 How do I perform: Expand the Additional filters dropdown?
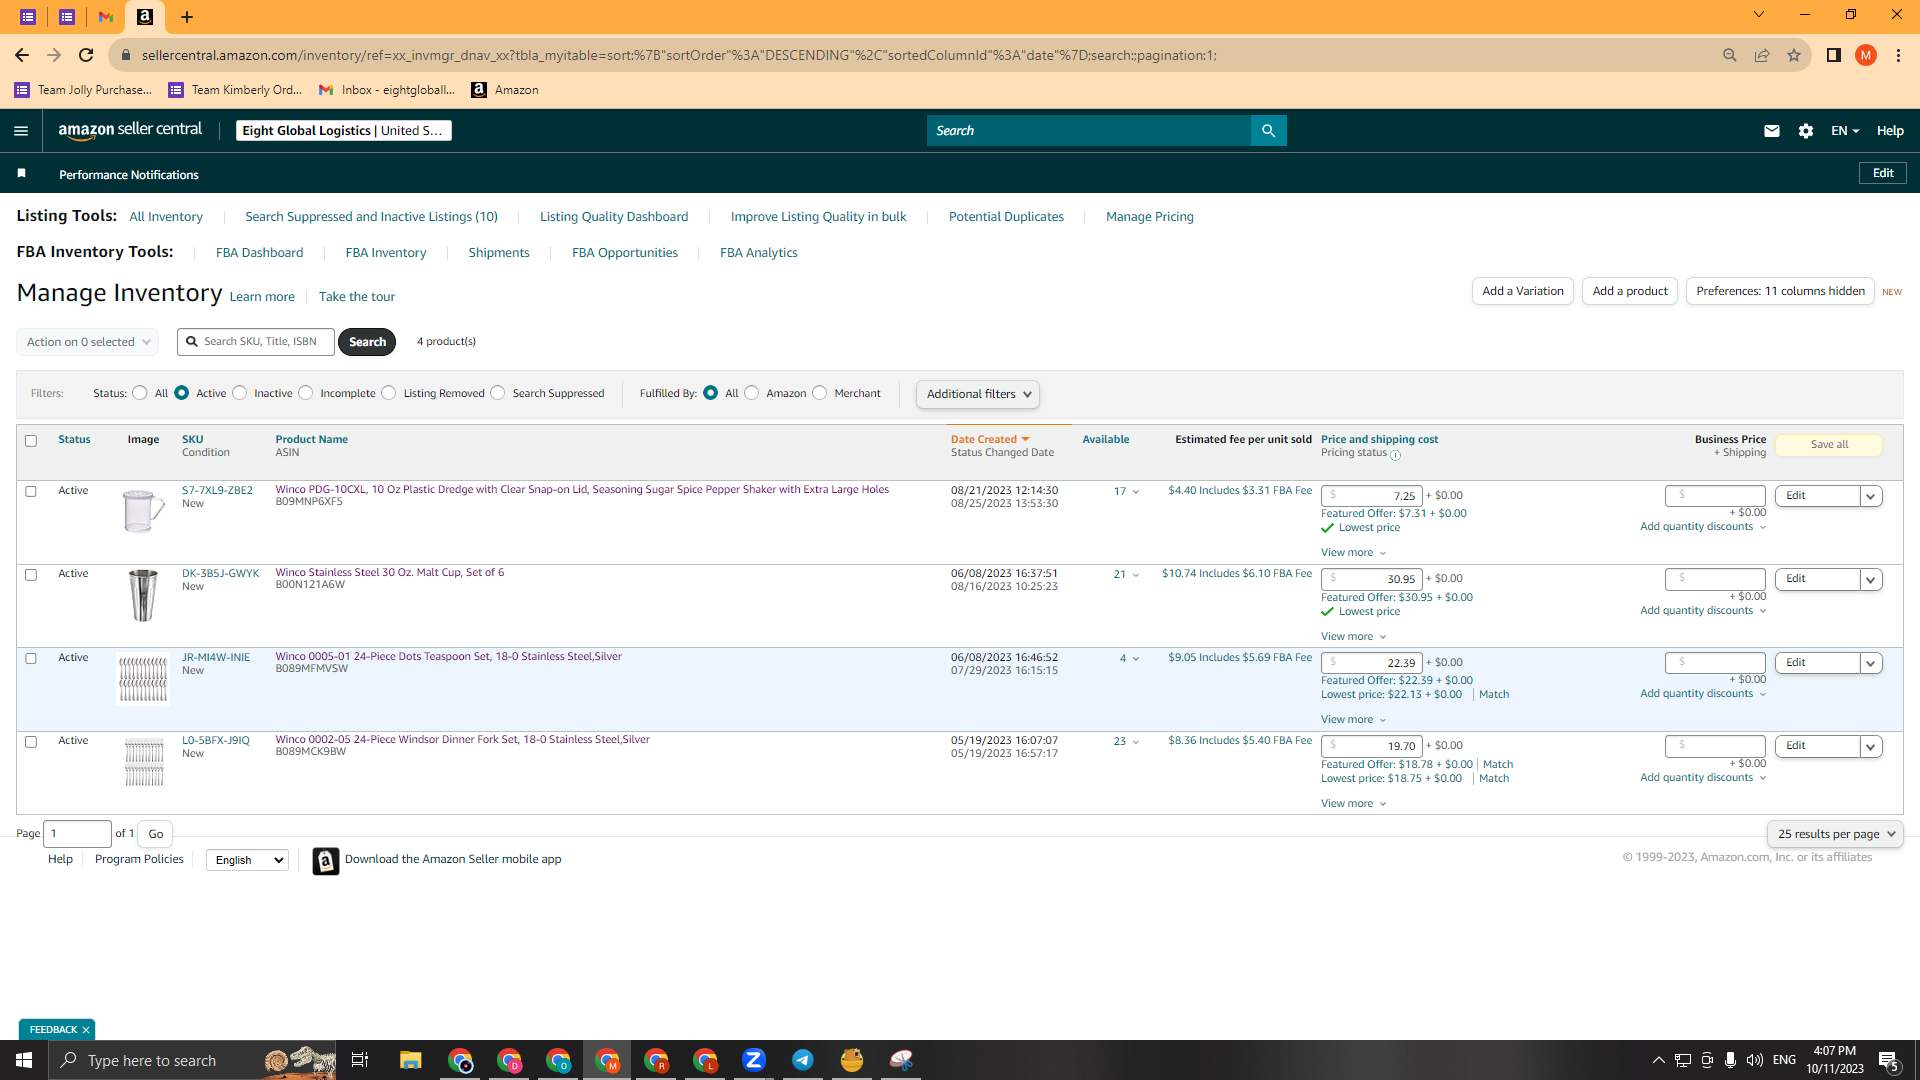click(x=978, y=394)
